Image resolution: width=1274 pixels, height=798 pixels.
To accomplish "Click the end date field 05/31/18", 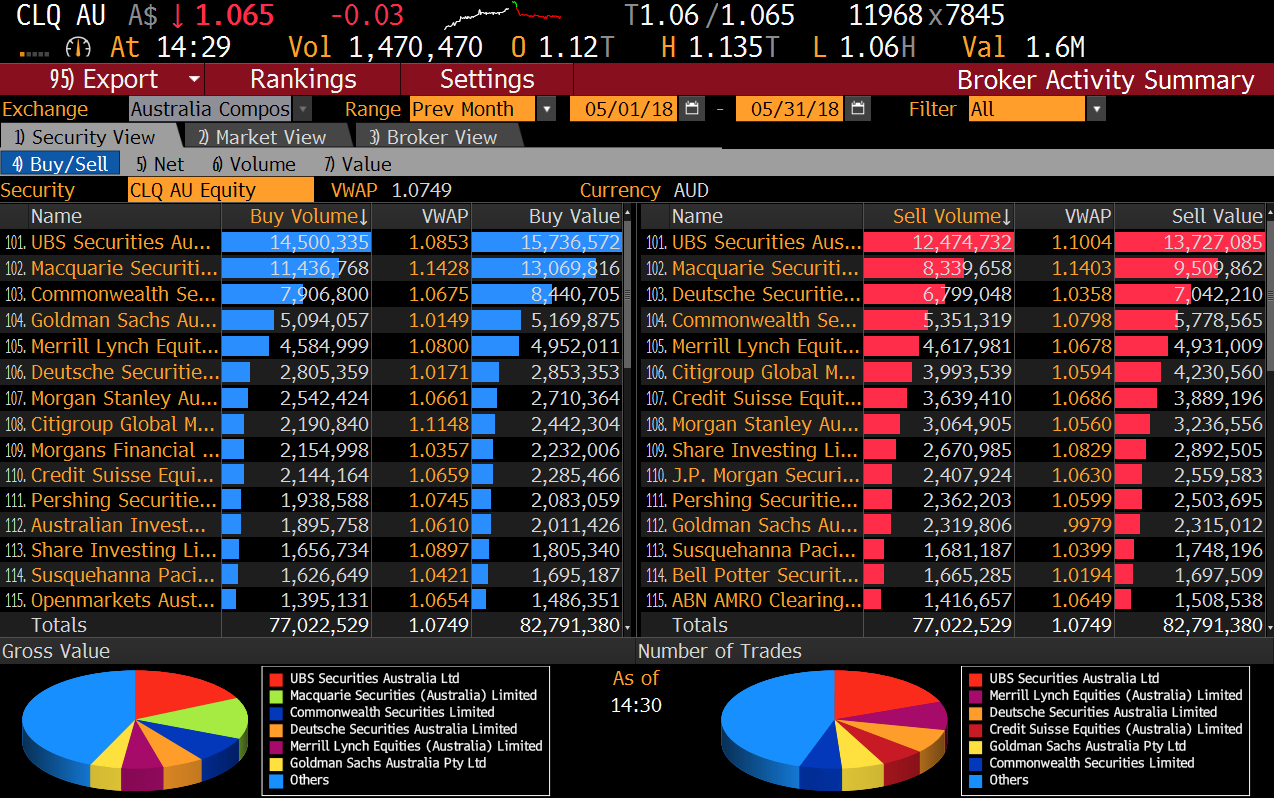I will tap(791, 109).
